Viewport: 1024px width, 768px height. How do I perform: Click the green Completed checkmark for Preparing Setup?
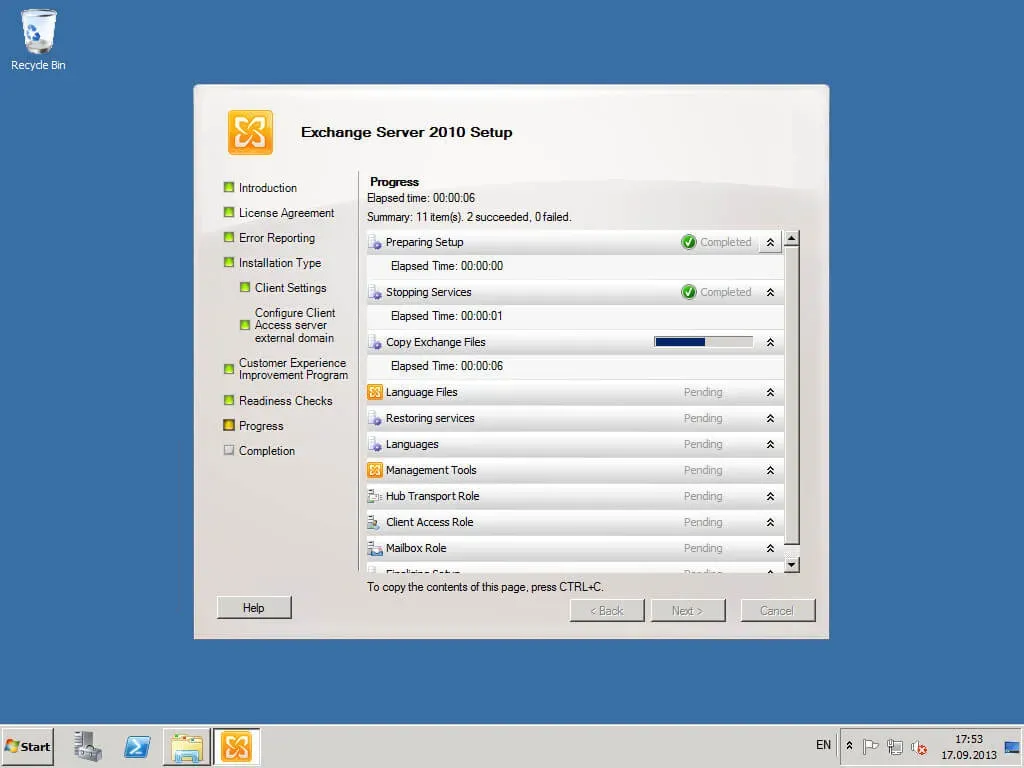pos(688,242)
